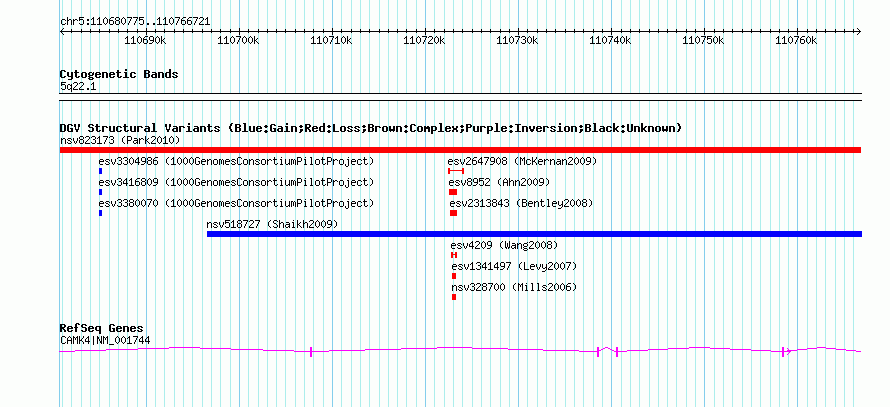This screenshot has width=890, height=407.
Task: Select the red block under esv2313843
Action: (x=454, y=213)
